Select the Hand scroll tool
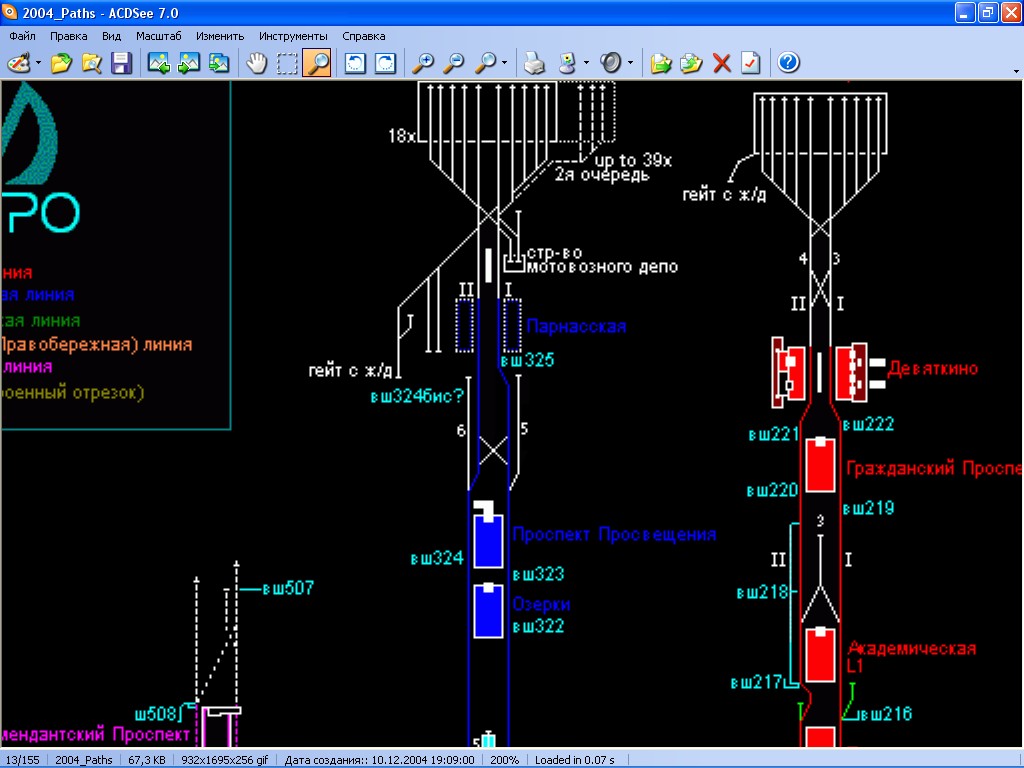1024x768 pixels. (257, 63)
